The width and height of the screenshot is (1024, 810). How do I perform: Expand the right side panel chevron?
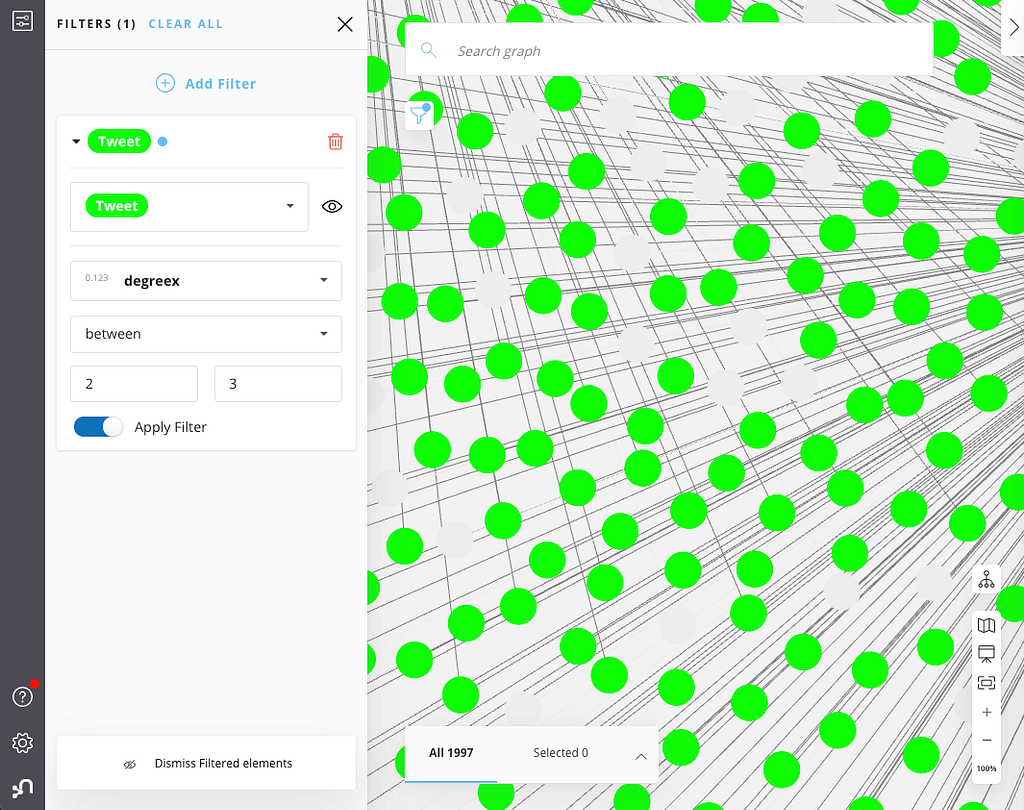click(1013, 27)
